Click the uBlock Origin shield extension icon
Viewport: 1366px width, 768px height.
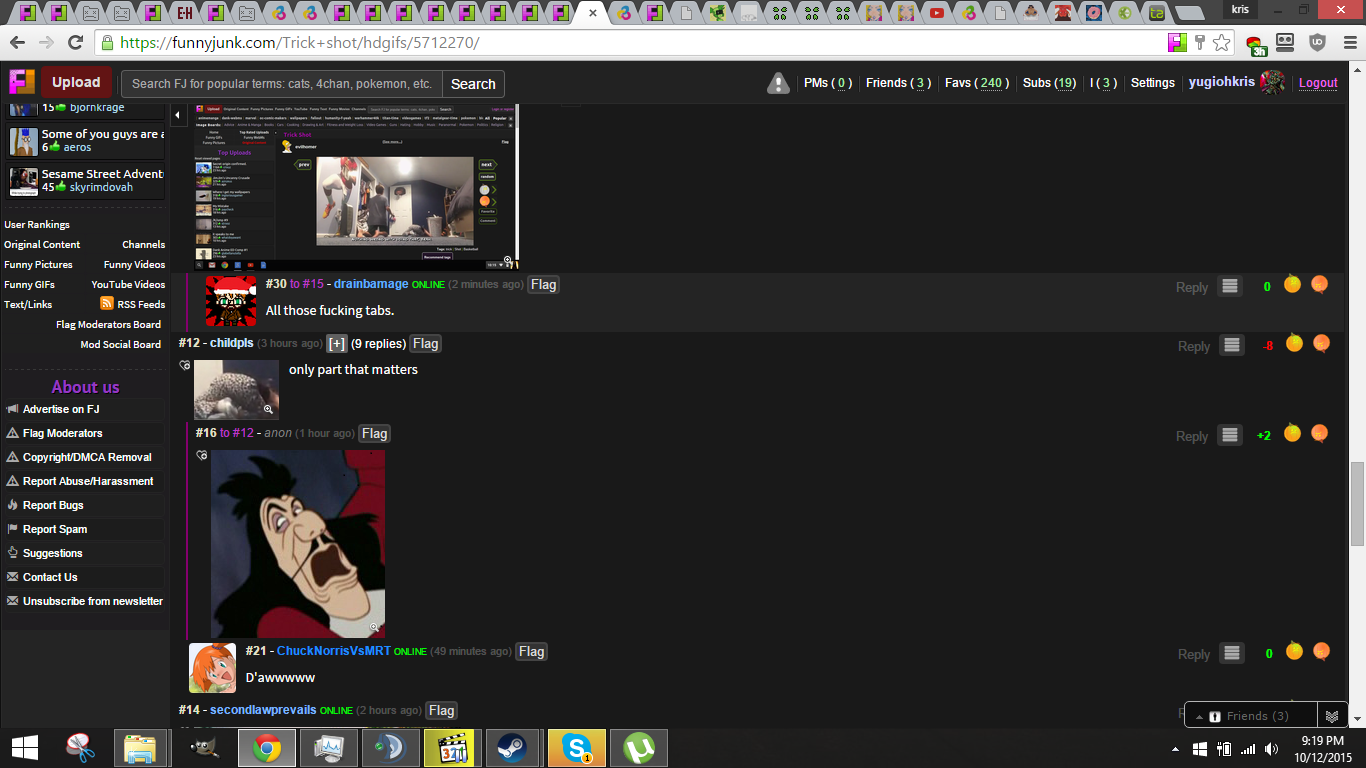(x=1317, y=42)
